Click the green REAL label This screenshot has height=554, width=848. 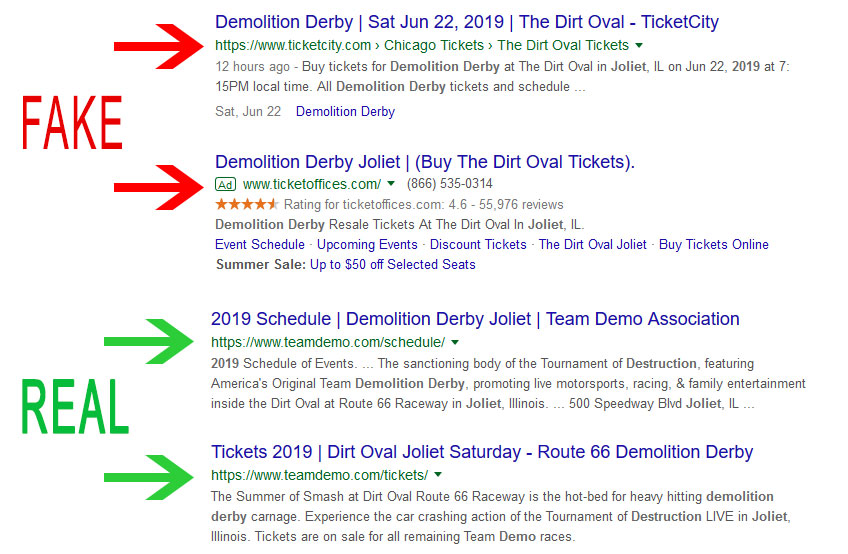(x=75, y=406)
